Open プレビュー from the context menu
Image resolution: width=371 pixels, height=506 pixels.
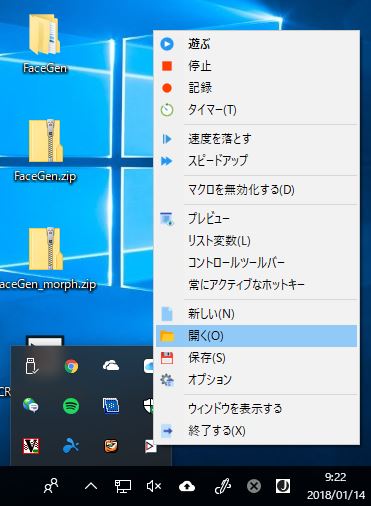(256, 219)
